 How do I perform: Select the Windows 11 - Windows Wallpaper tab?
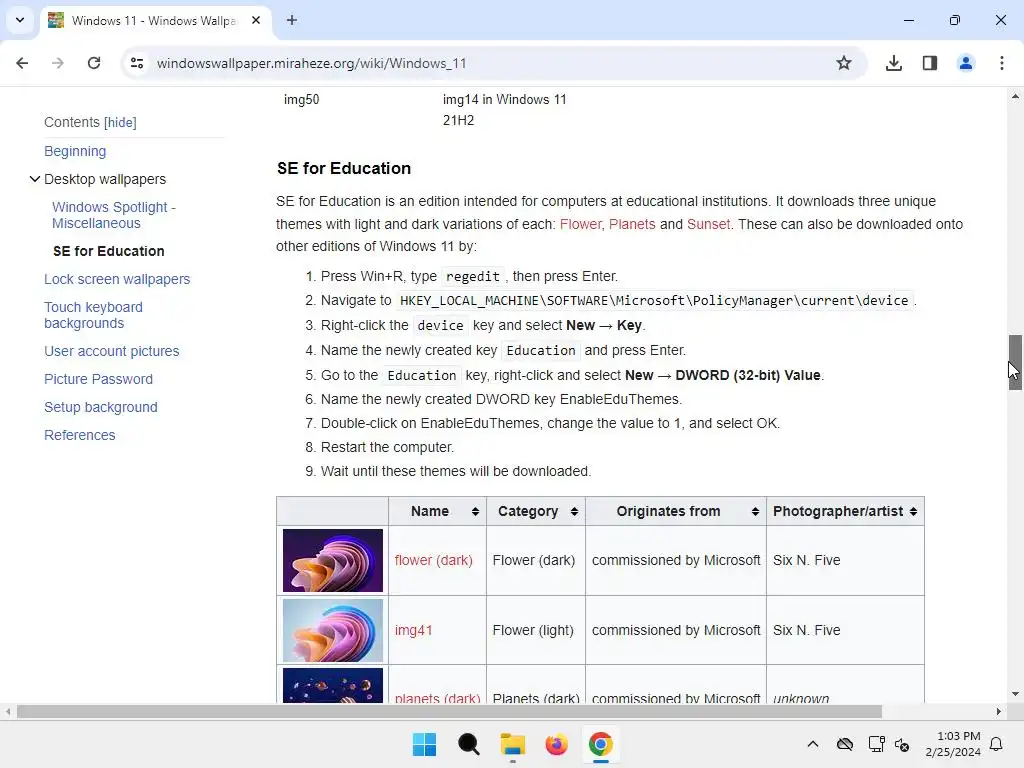point(155,21)
